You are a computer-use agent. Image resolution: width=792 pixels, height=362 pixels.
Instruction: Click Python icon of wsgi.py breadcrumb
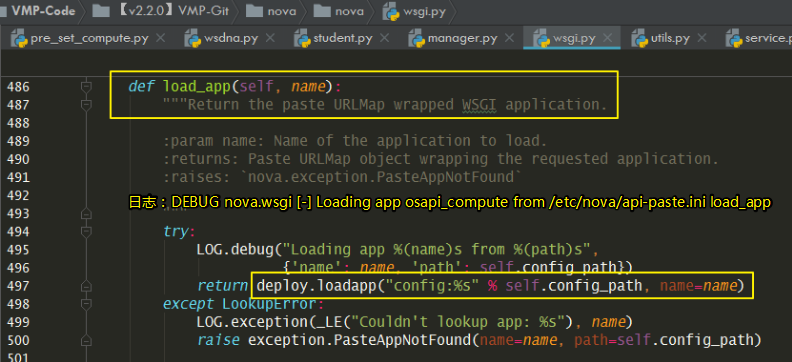(x=391, y=11)
